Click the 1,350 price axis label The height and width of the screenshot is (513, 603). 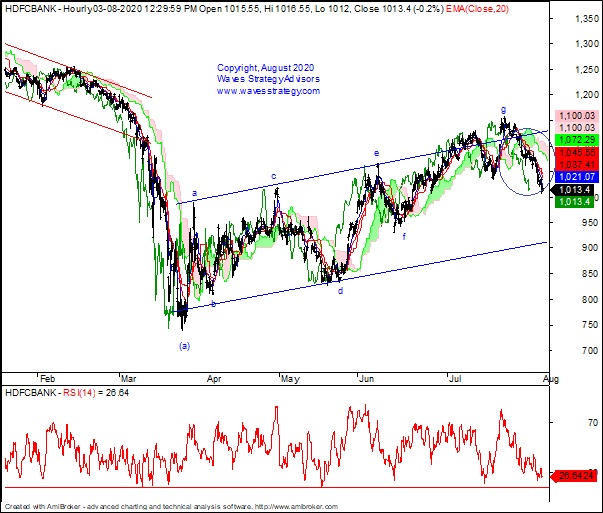coord(587,18)
